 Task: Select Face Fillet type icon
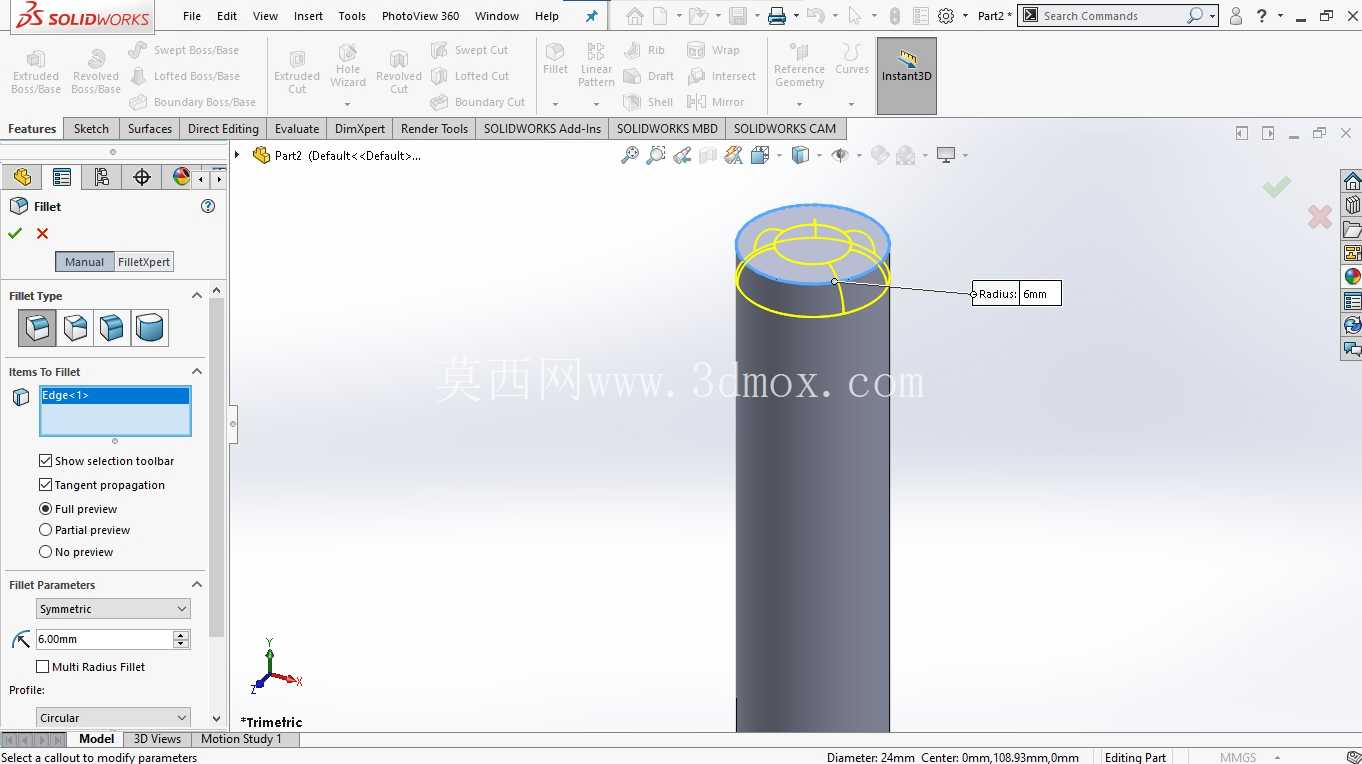(112, 328)
